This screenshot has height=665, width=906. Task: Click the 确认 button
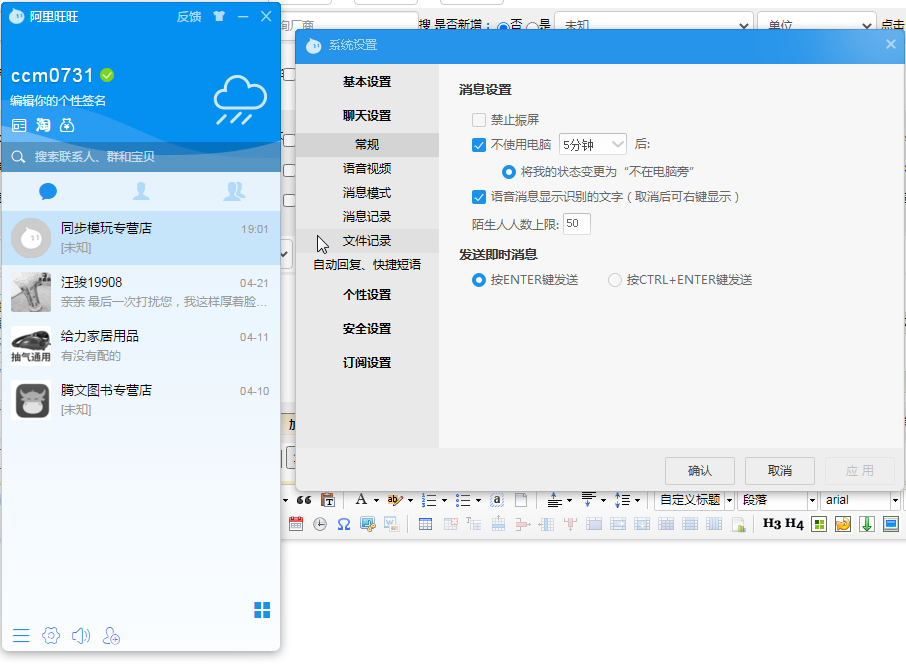point(700,471)
